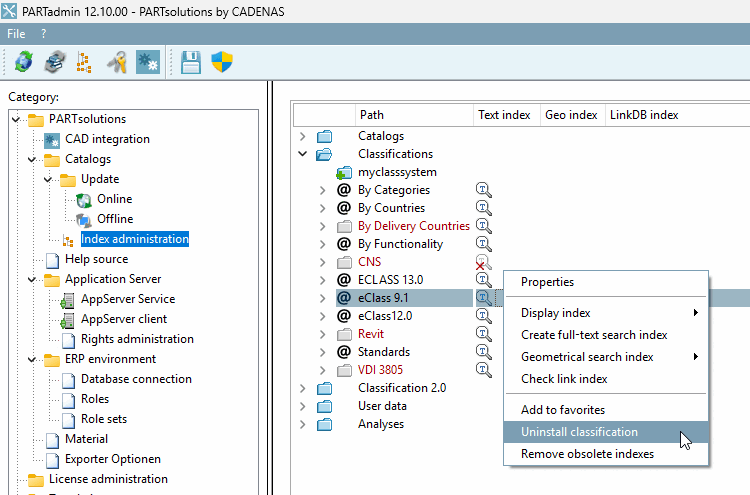Click the gears icon in the toolbar
This screenshot has height=495, width=750.
pyautogui.click(x=148, y=62)
